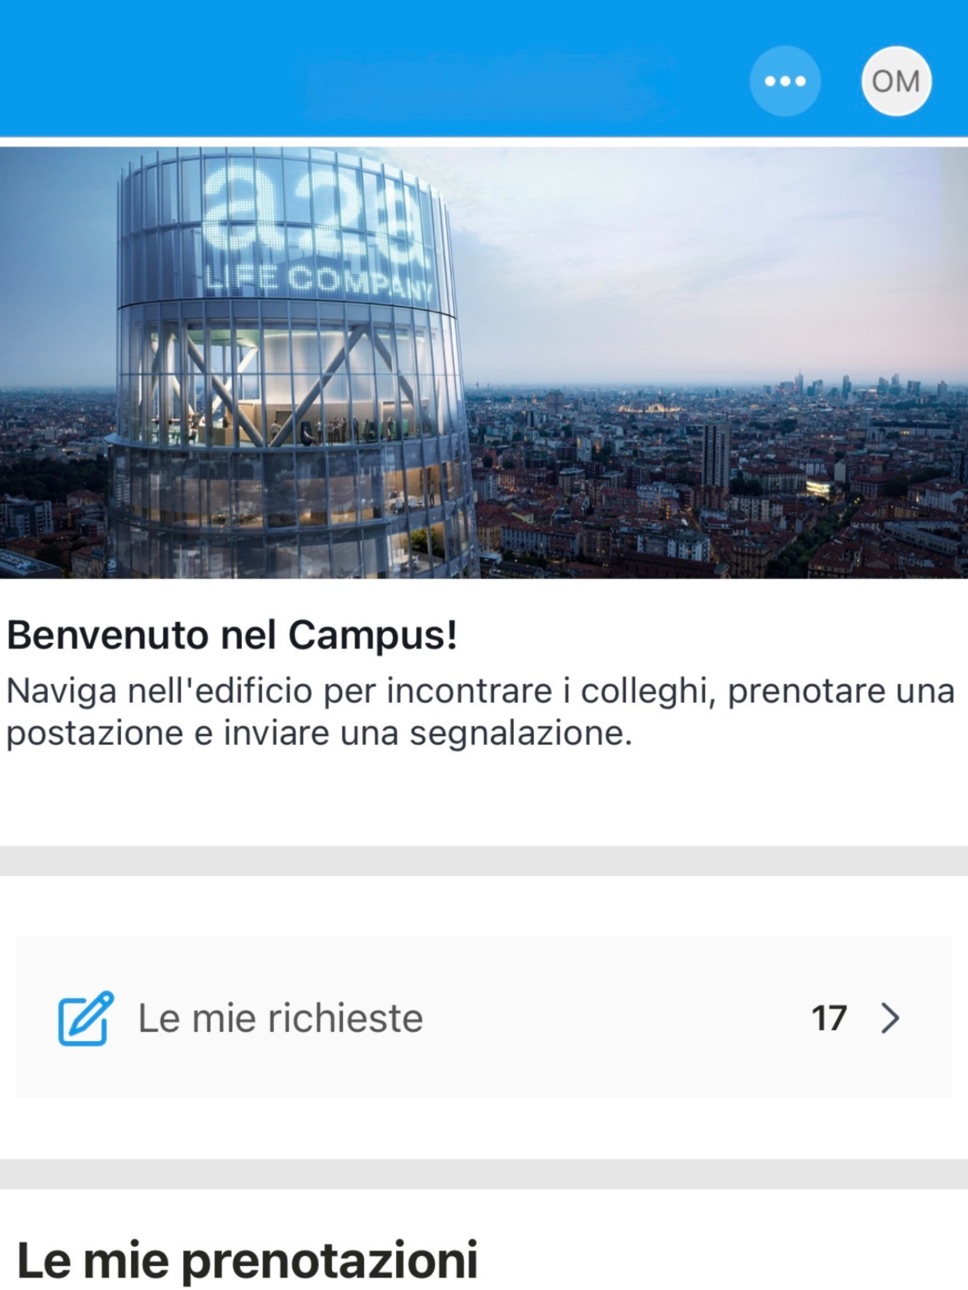Expand Le mie richieste with the chevron arrow
The height and width of the screenshot is (1290, 968).
point(890,1018)
